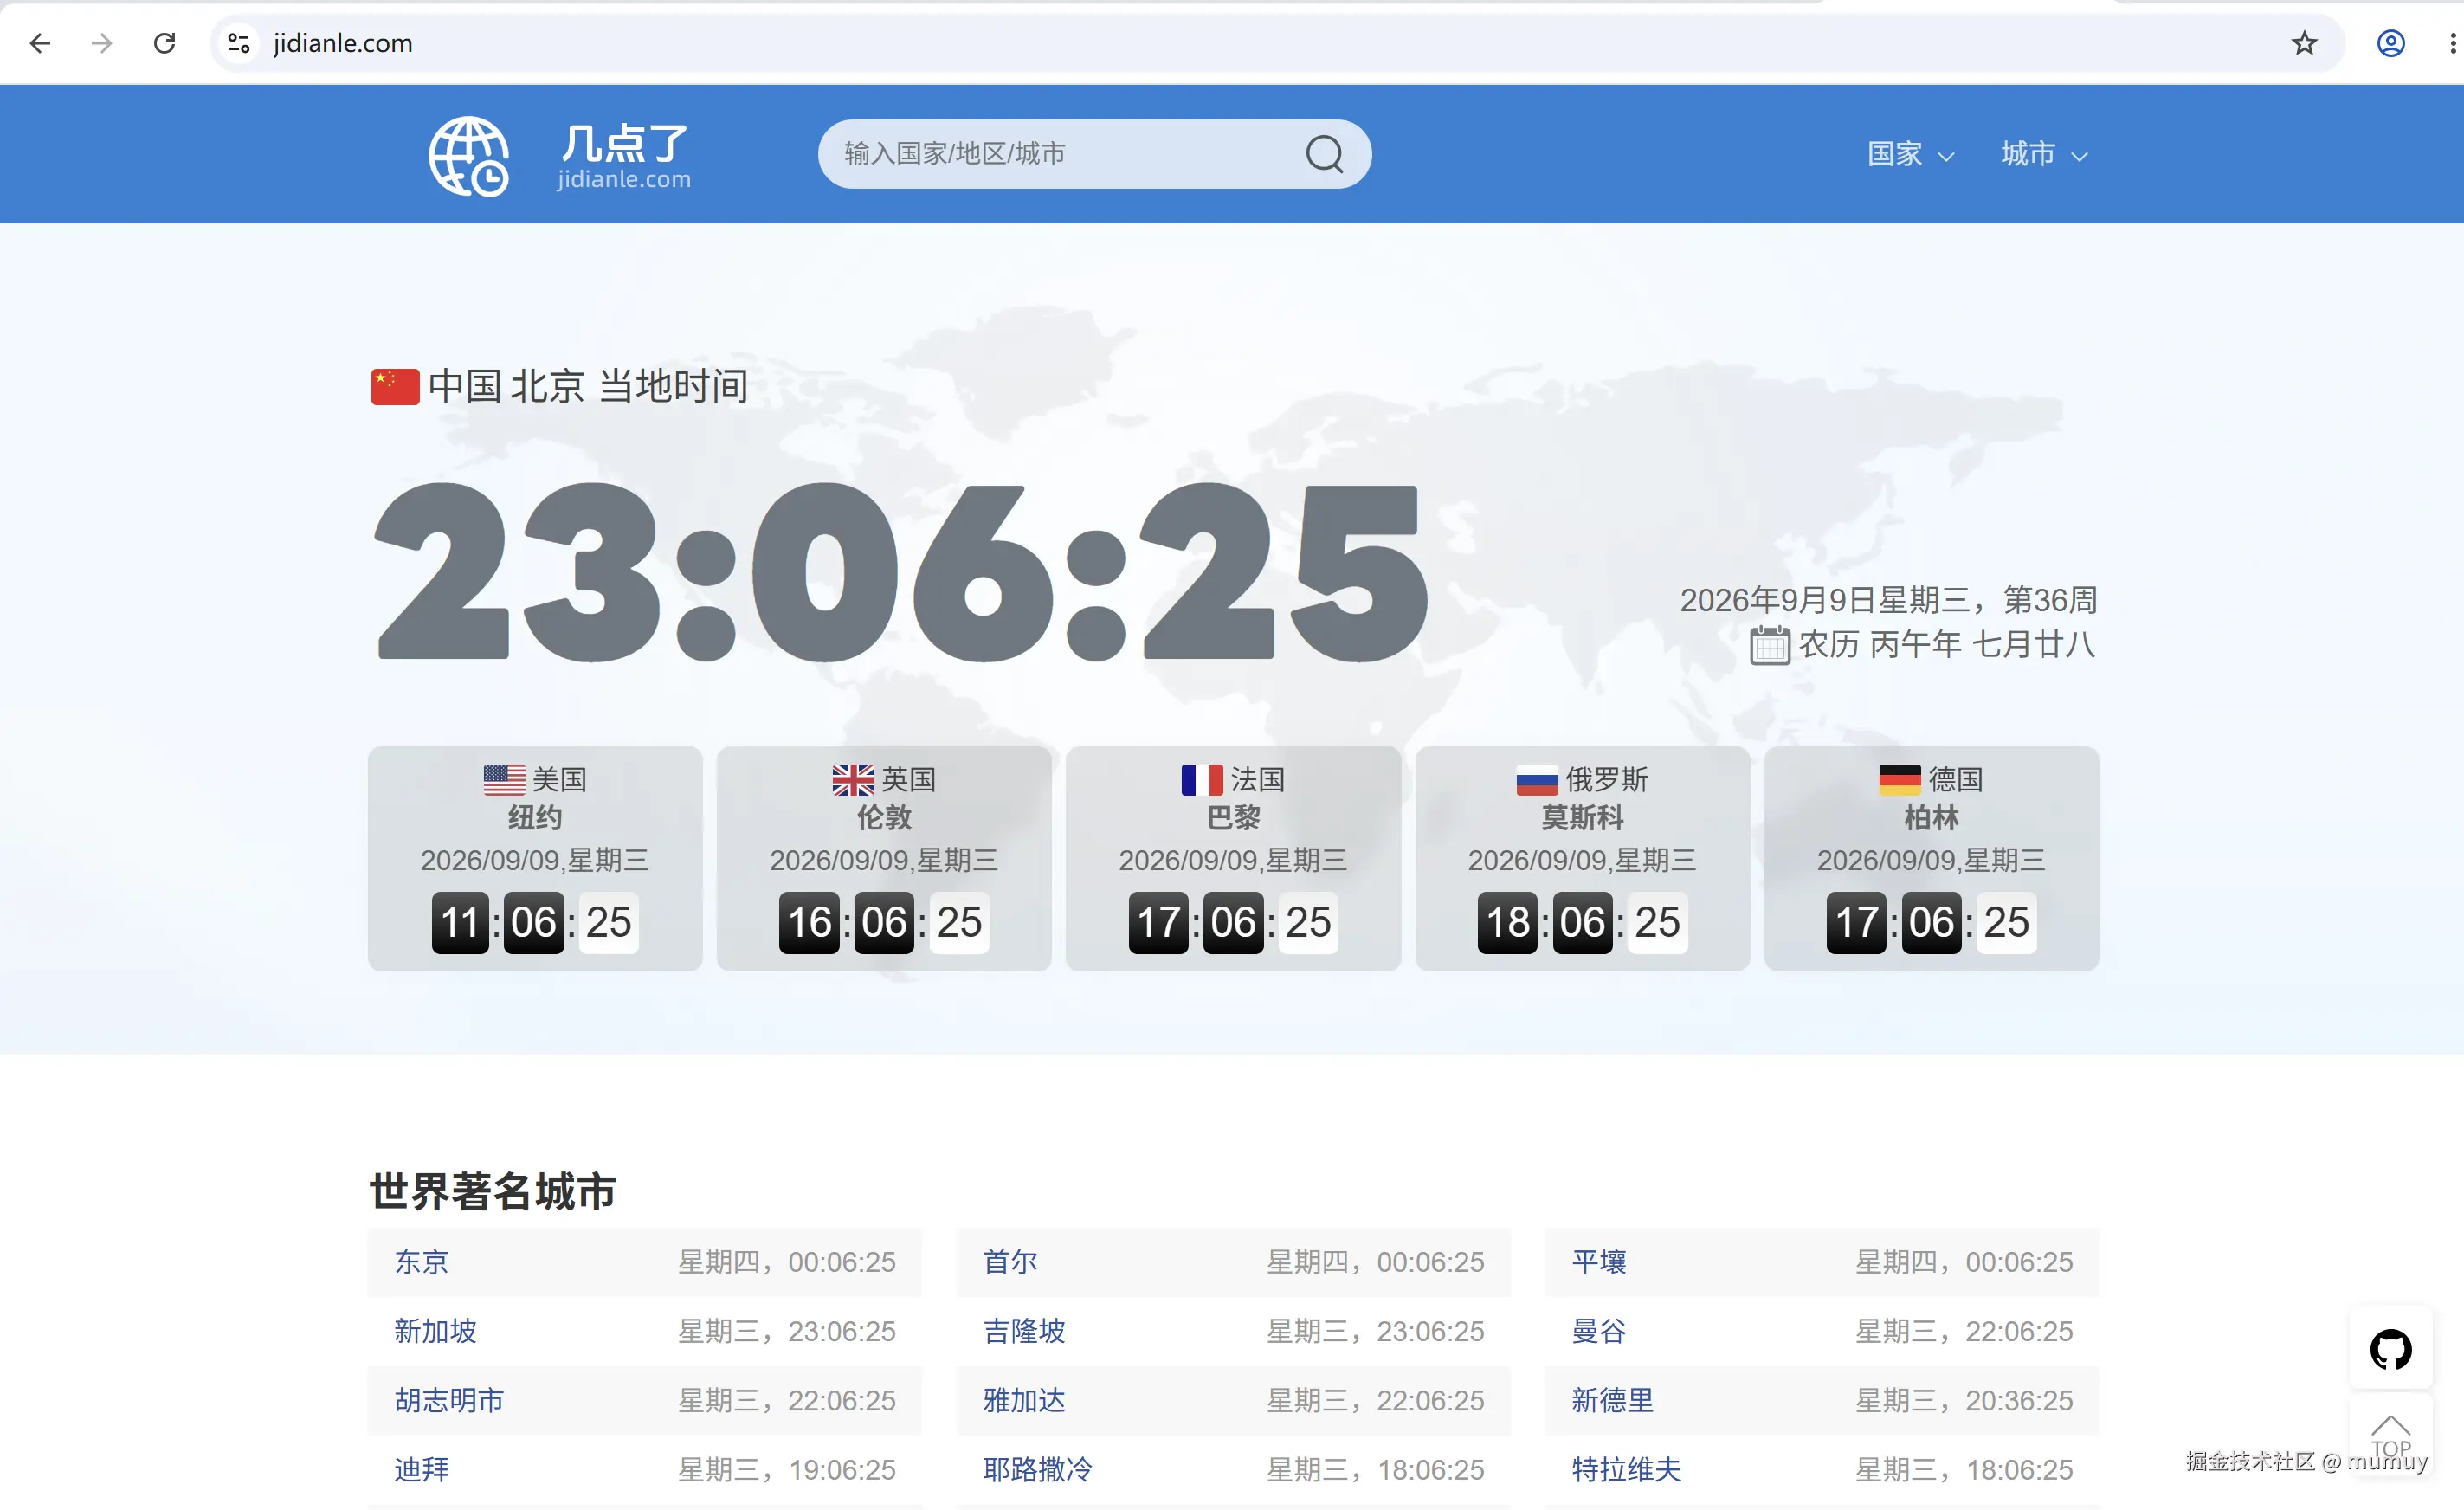The width and height of the screenshot is (2464, 1510).
Task: Open the browser three-dot menu
Action: (x=2452, y=43)
